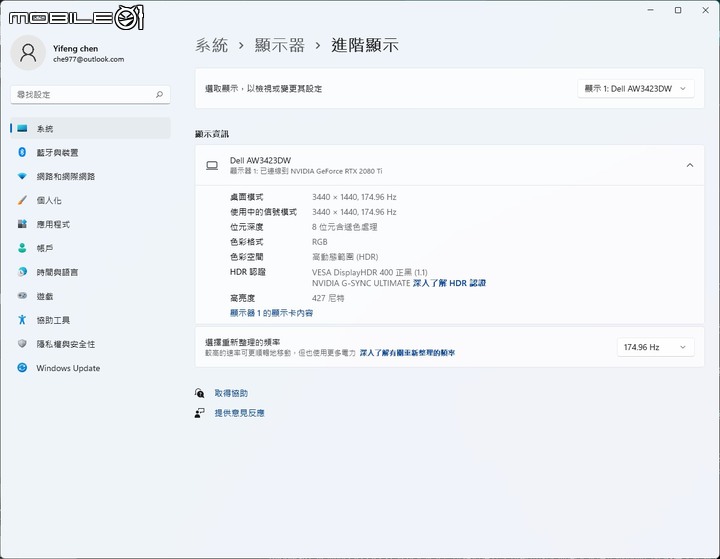This screenshot has height=559, width=720.
Task: Click the 顯示資訊 section heading
Action: click(212, 134)
